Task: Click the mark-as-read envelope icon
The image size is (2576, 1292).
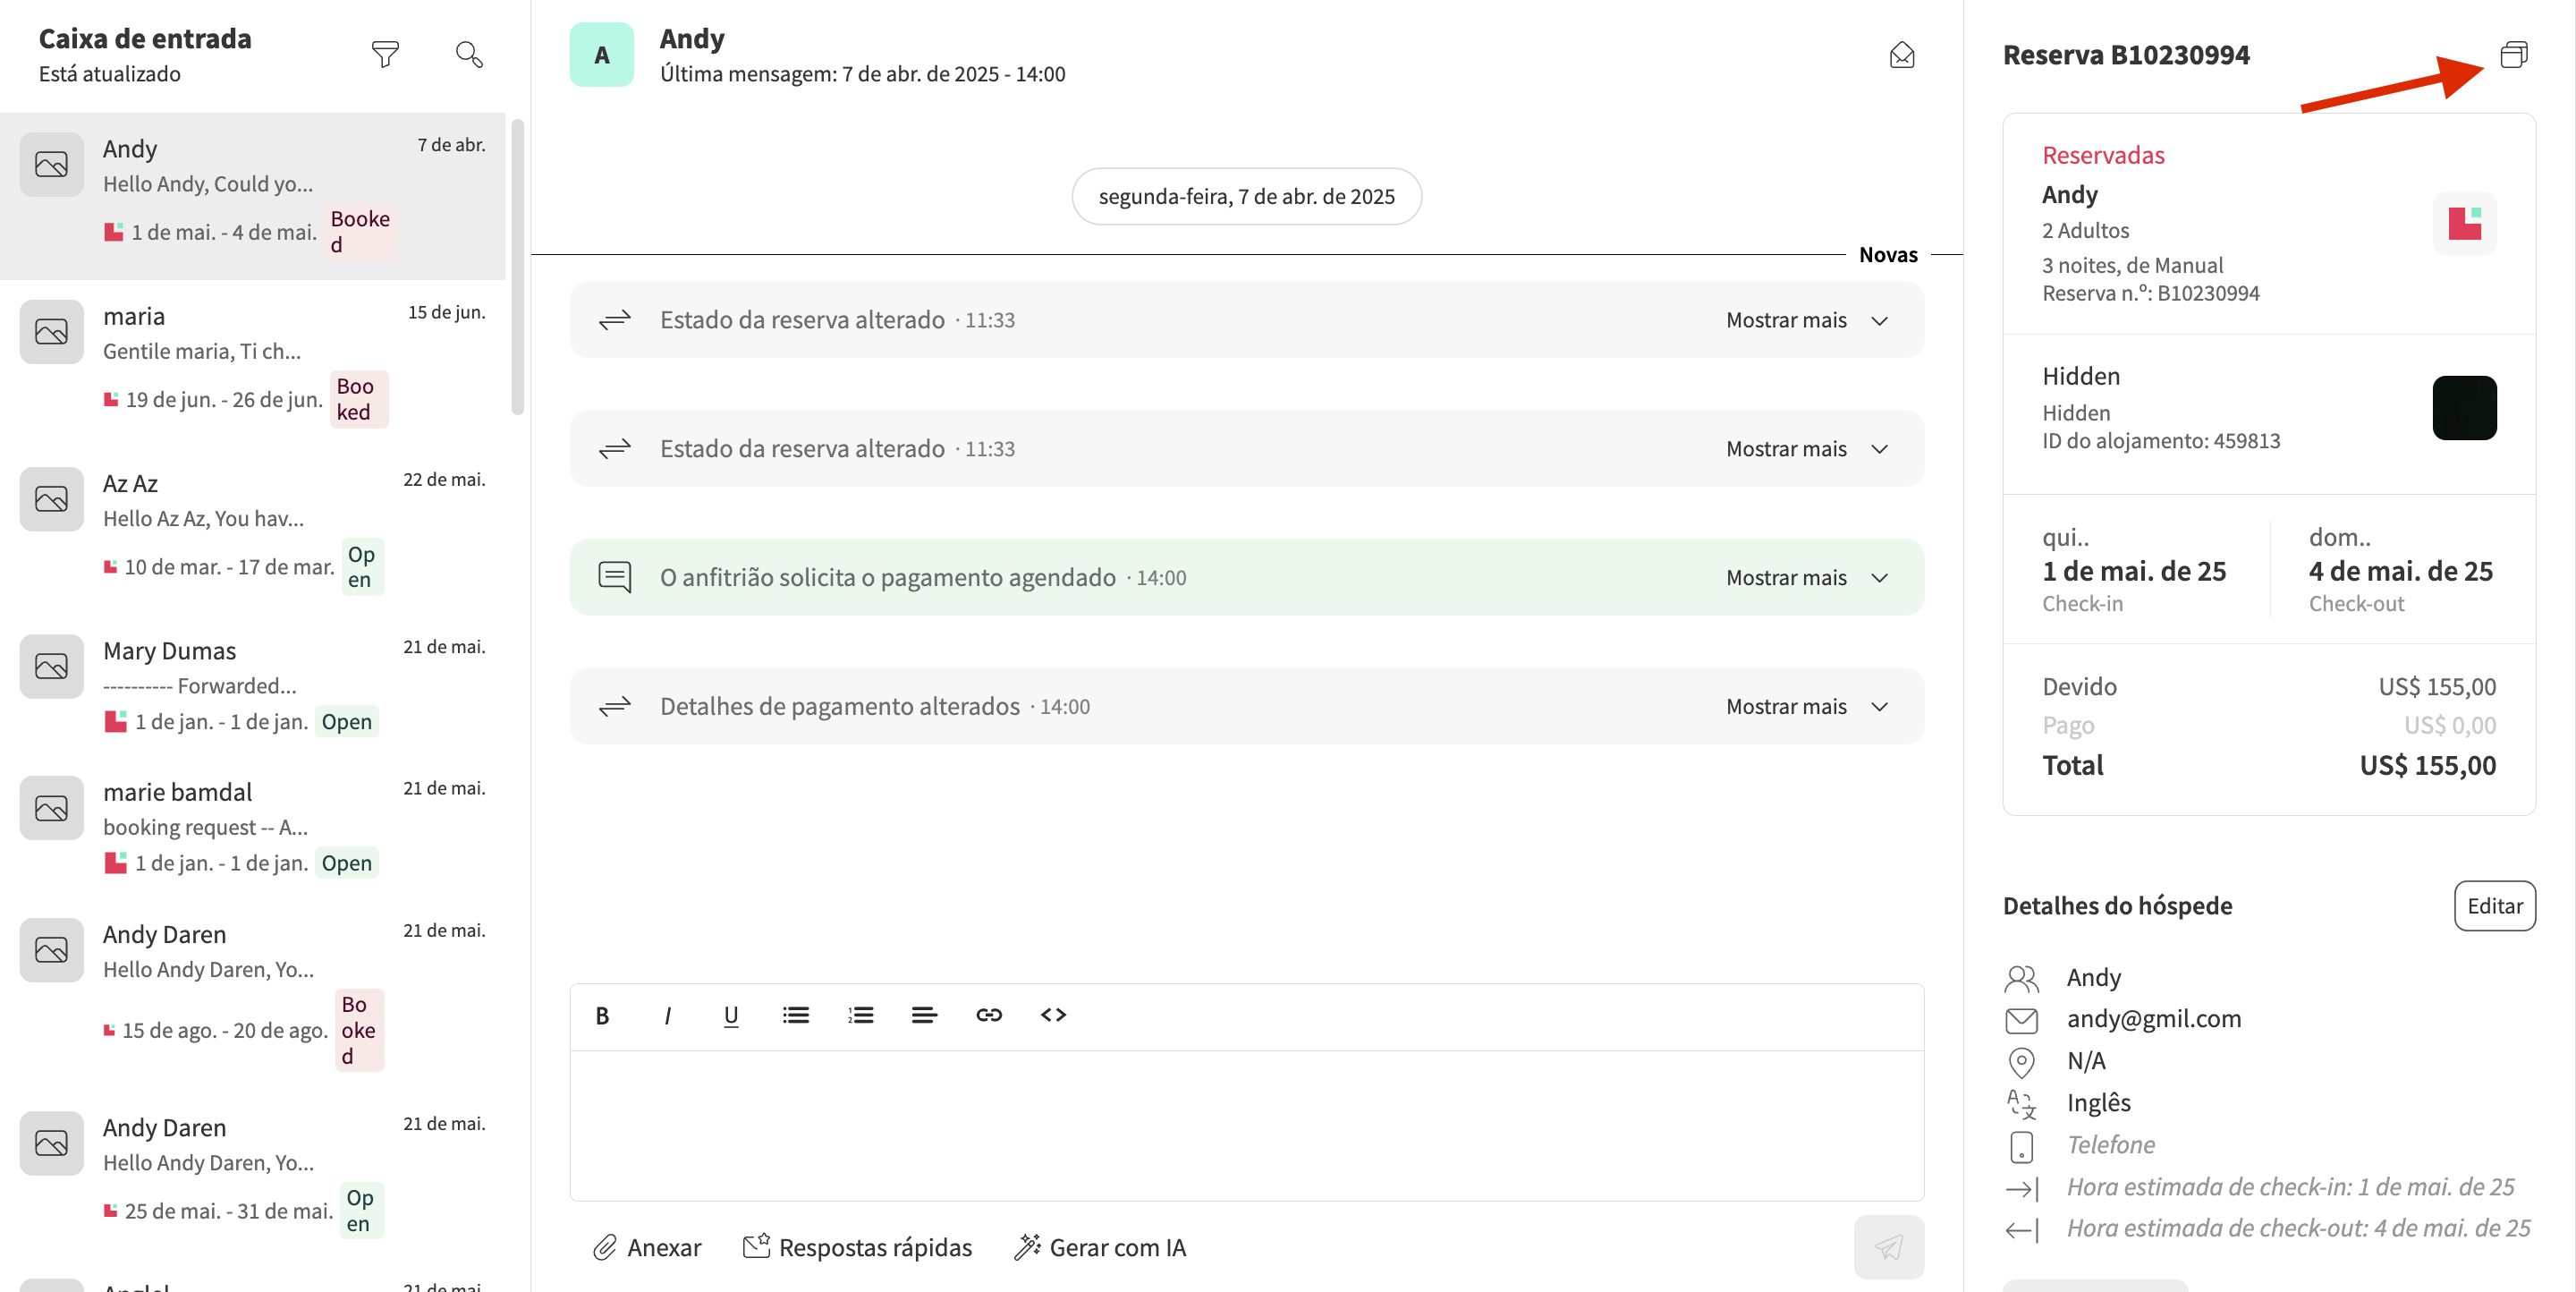Action: pos(1901,55)
